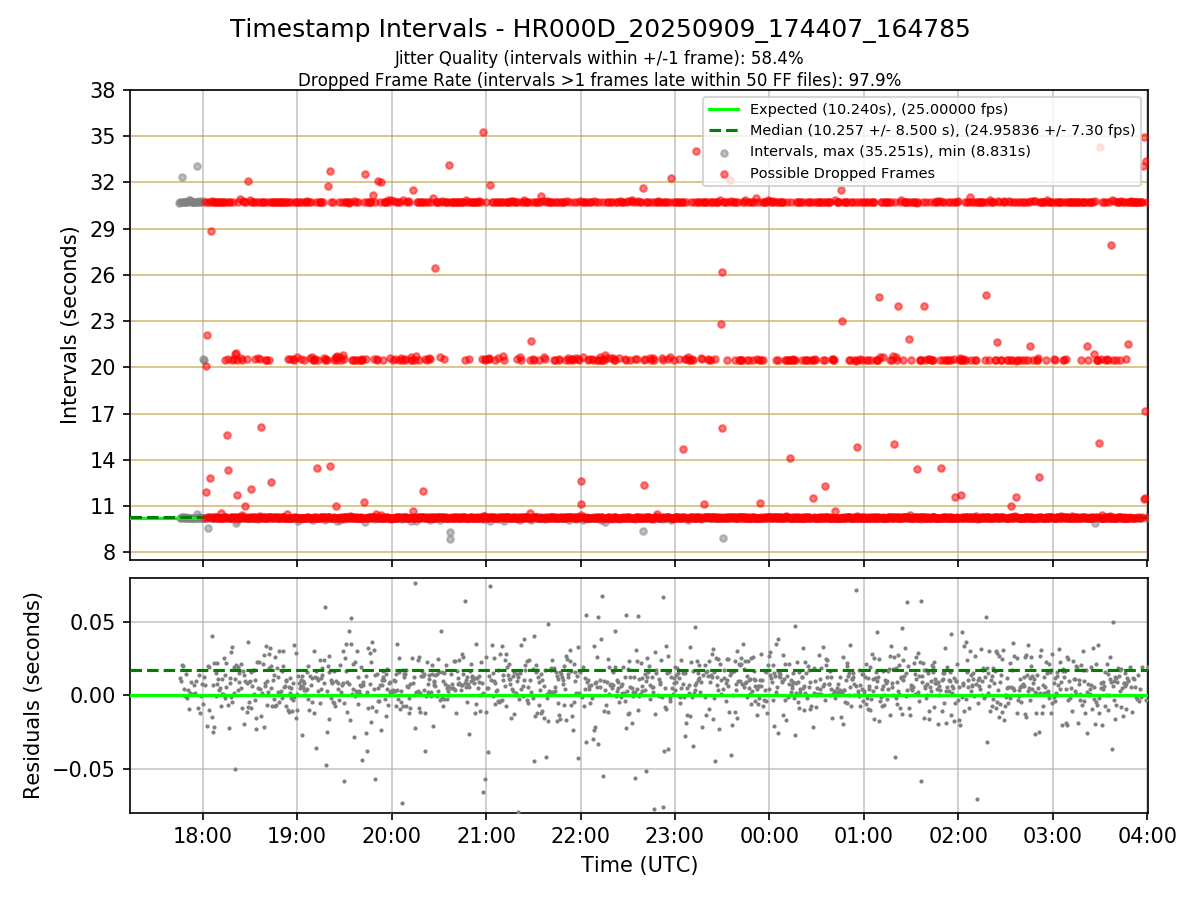The image size is (1200, 900).
Task: Click the 18:00 time tick label
Action: [203, 834]
